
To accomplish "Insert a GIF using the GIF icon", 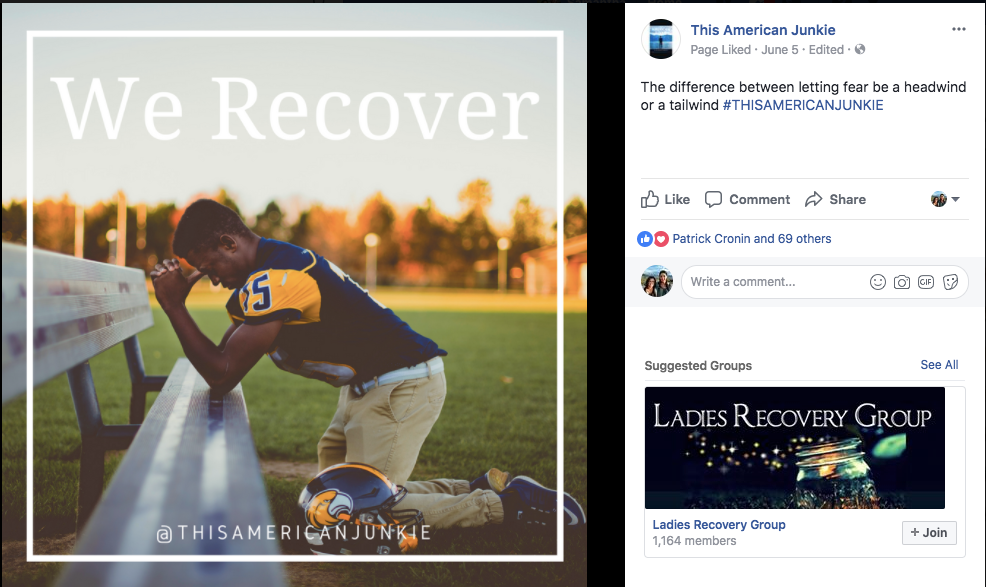I will point(926,282).
